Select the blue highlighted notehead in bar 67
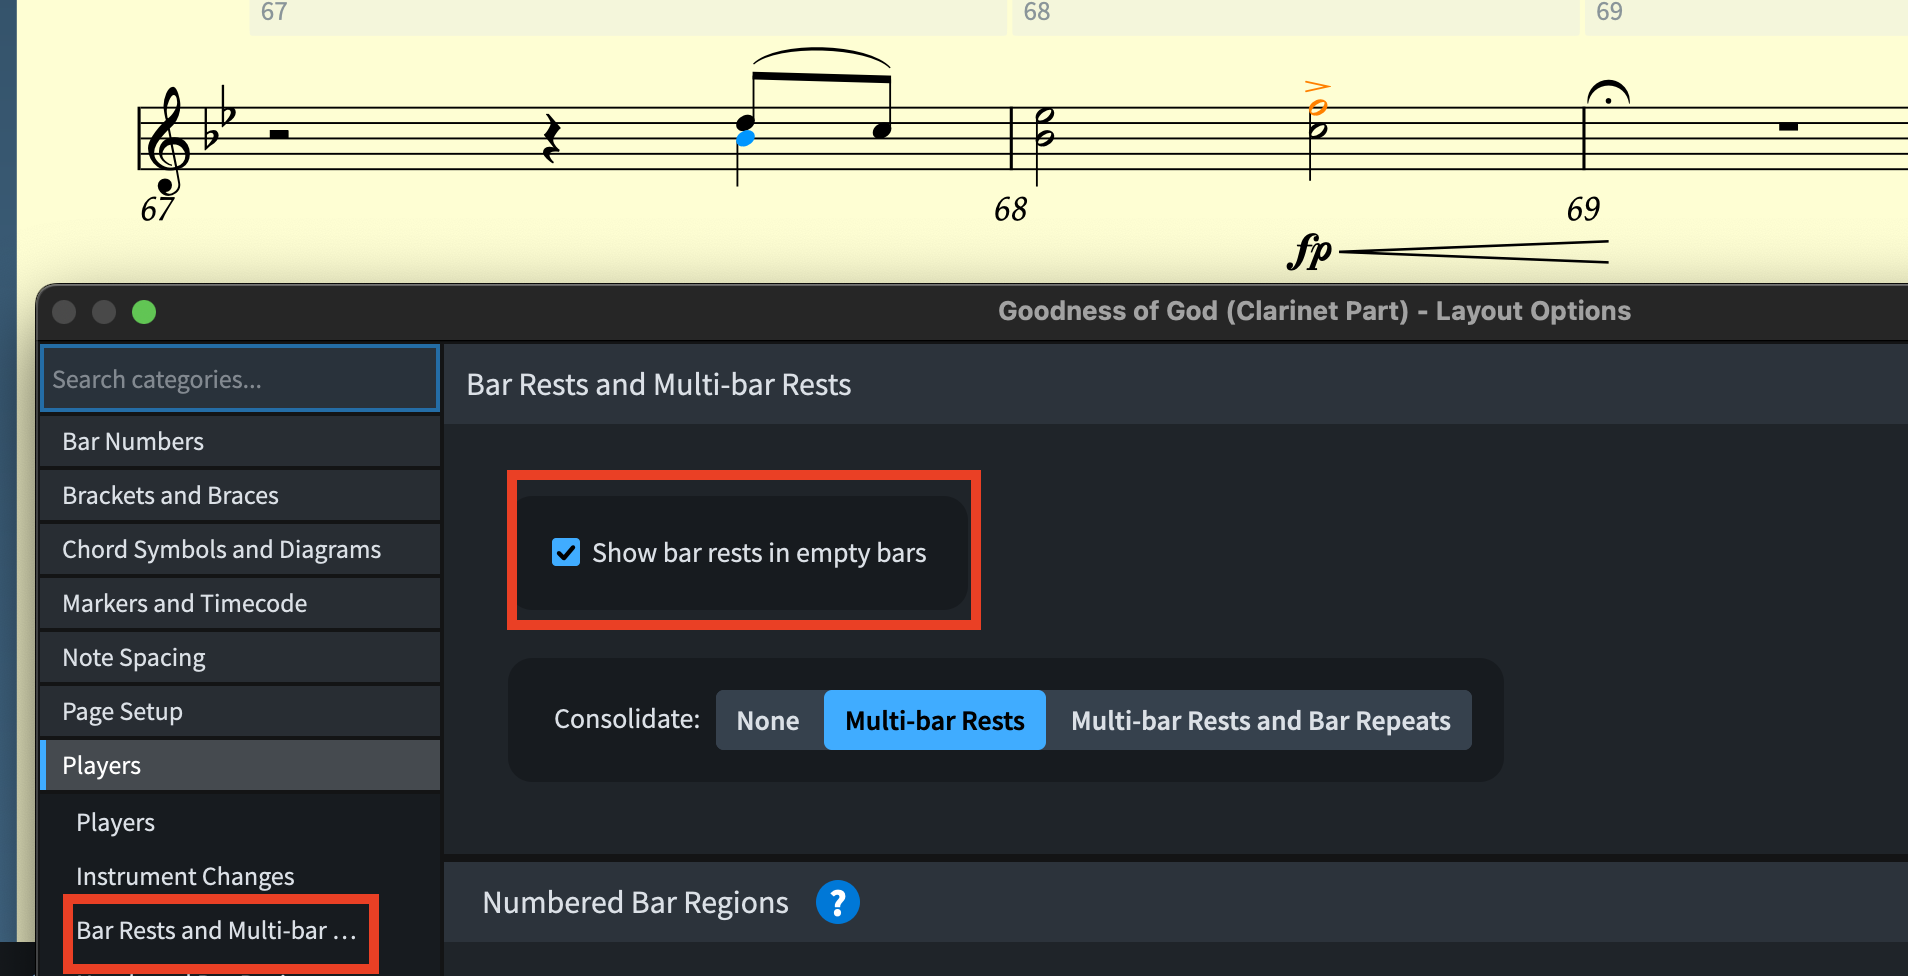This screenshot has width=1908, height=976. (745, 139)
